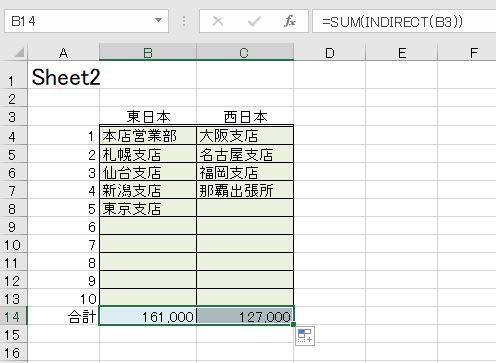496x363 pixels.
Task: Select row 3 header
Action: (13, 116)
